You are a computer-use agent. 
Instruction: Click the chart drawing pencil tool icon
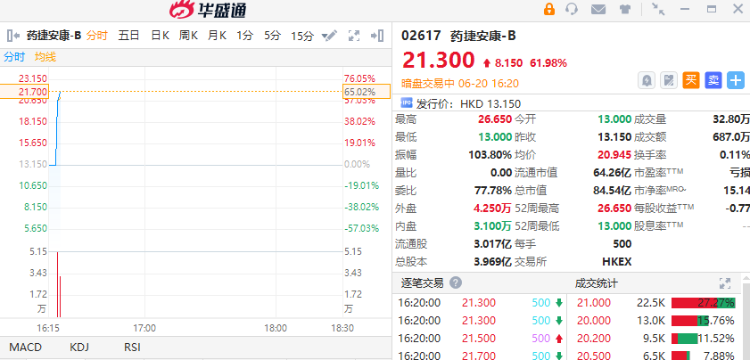pos(330,35)
